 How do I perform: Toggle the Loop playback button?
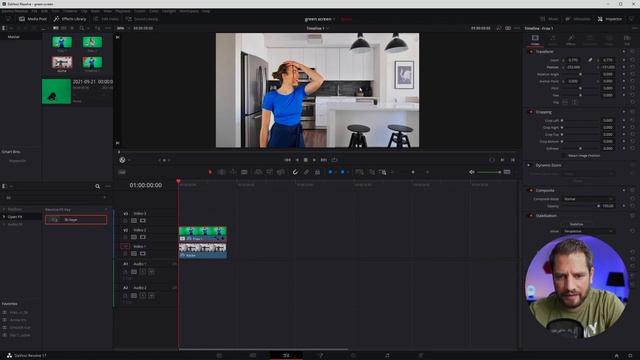pyautogui.click(x=334, y=160)
